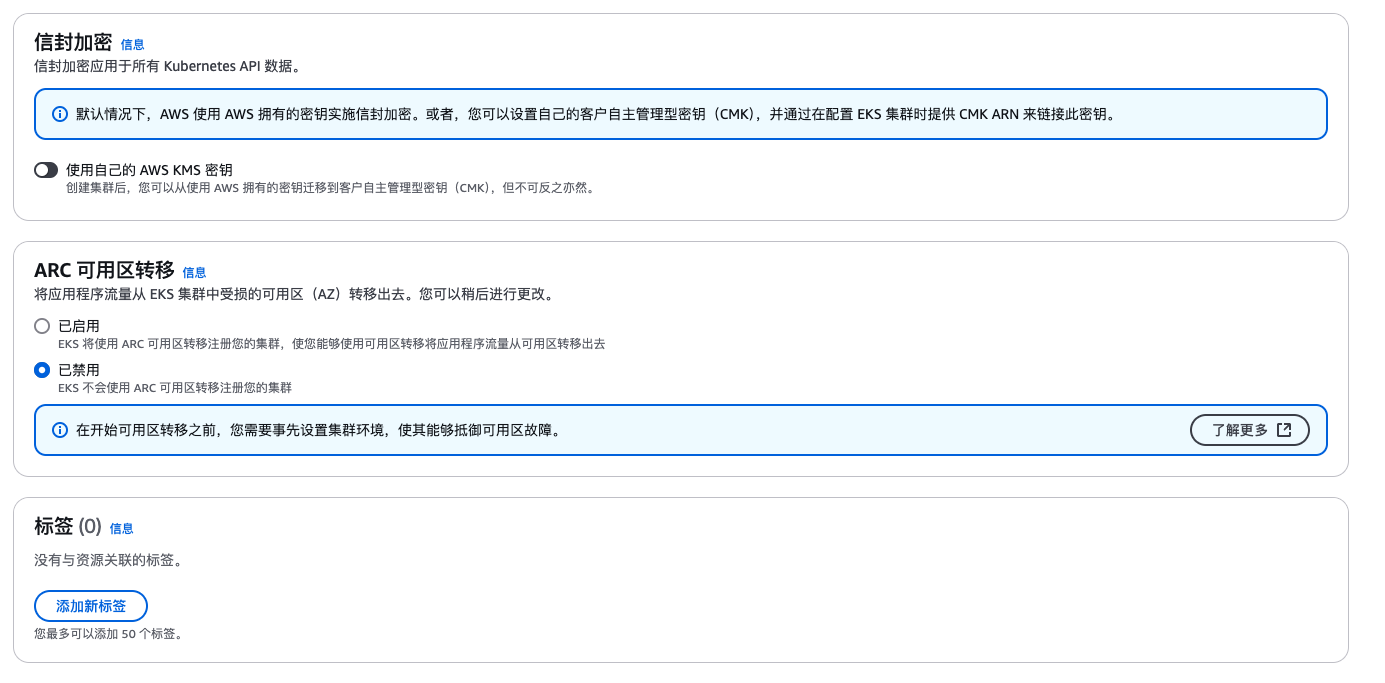Click the text 信封加密应用于所有 Kubernetes API 数据。
This screenshot has width=1385, height=683.
coord(167,66)
